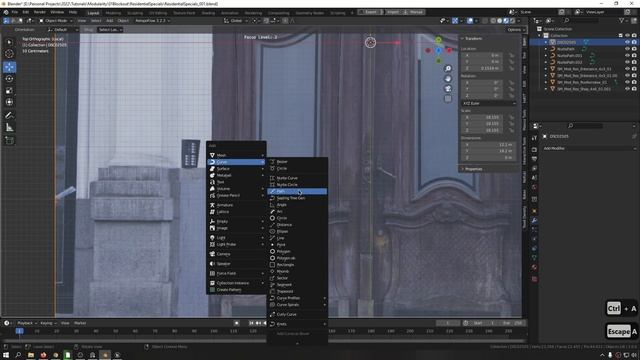
Task: Click the viewport zoom magnifier icon
Action: coord(448,68)
